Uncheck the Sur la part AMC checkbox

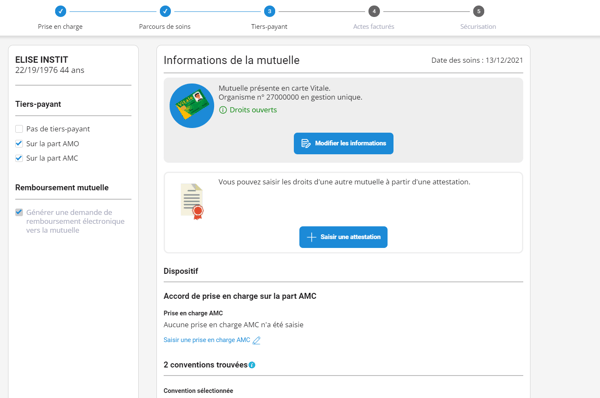19,158
